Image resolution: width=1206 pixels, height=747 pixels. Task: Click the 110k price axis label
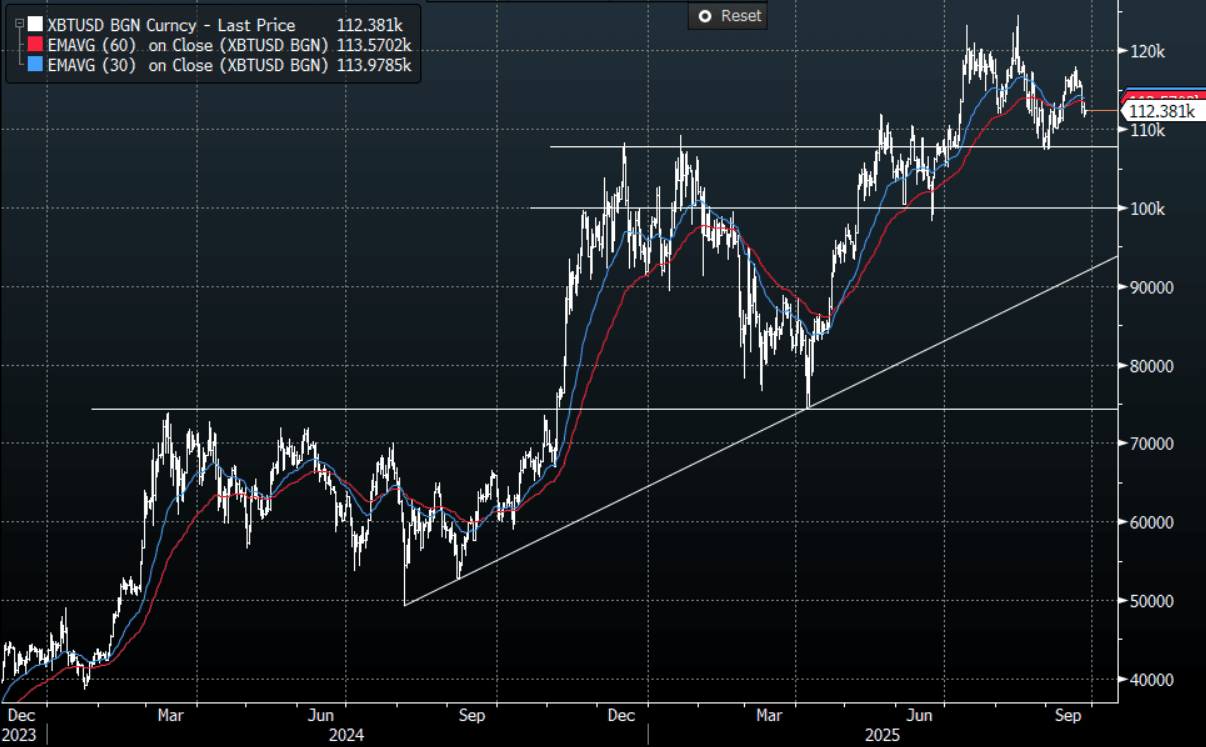1147,130
